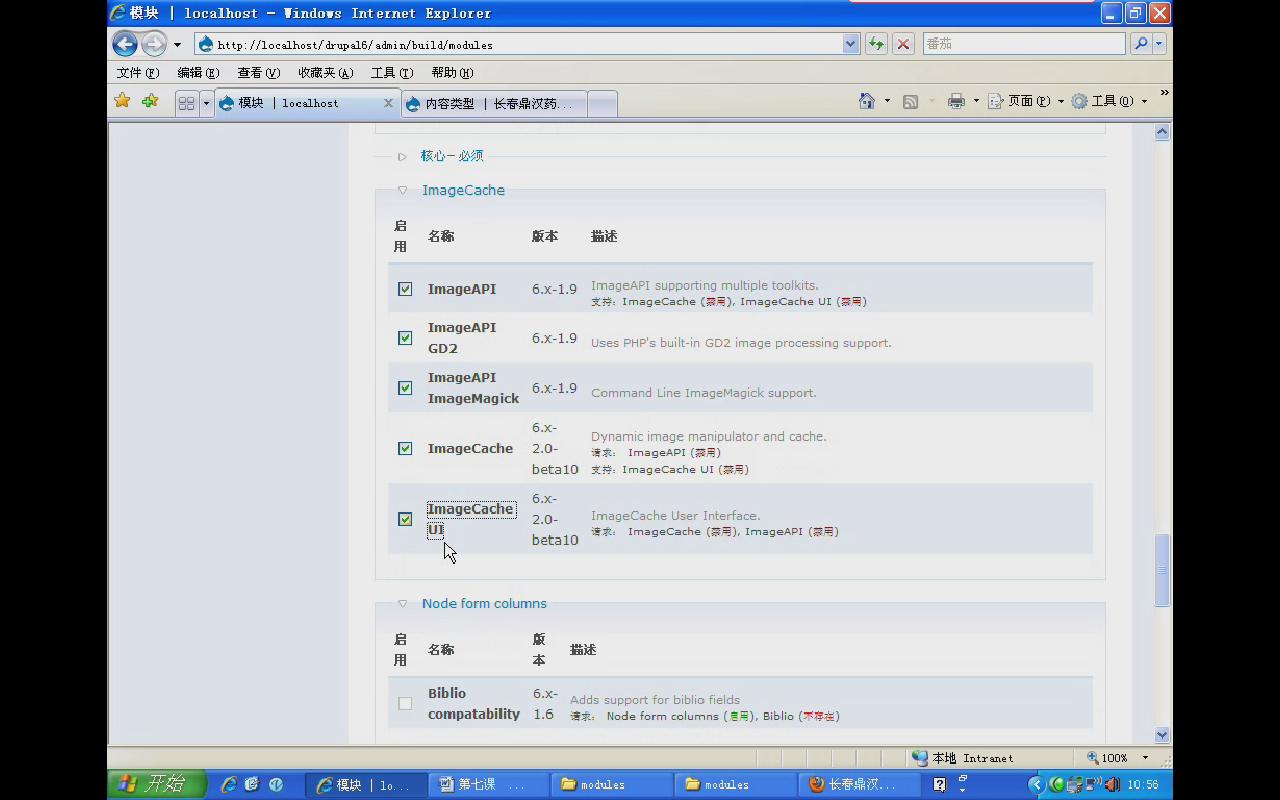
Task: Open the Tools (工具) gear toolbar menu
Action: click(1109, 101)
